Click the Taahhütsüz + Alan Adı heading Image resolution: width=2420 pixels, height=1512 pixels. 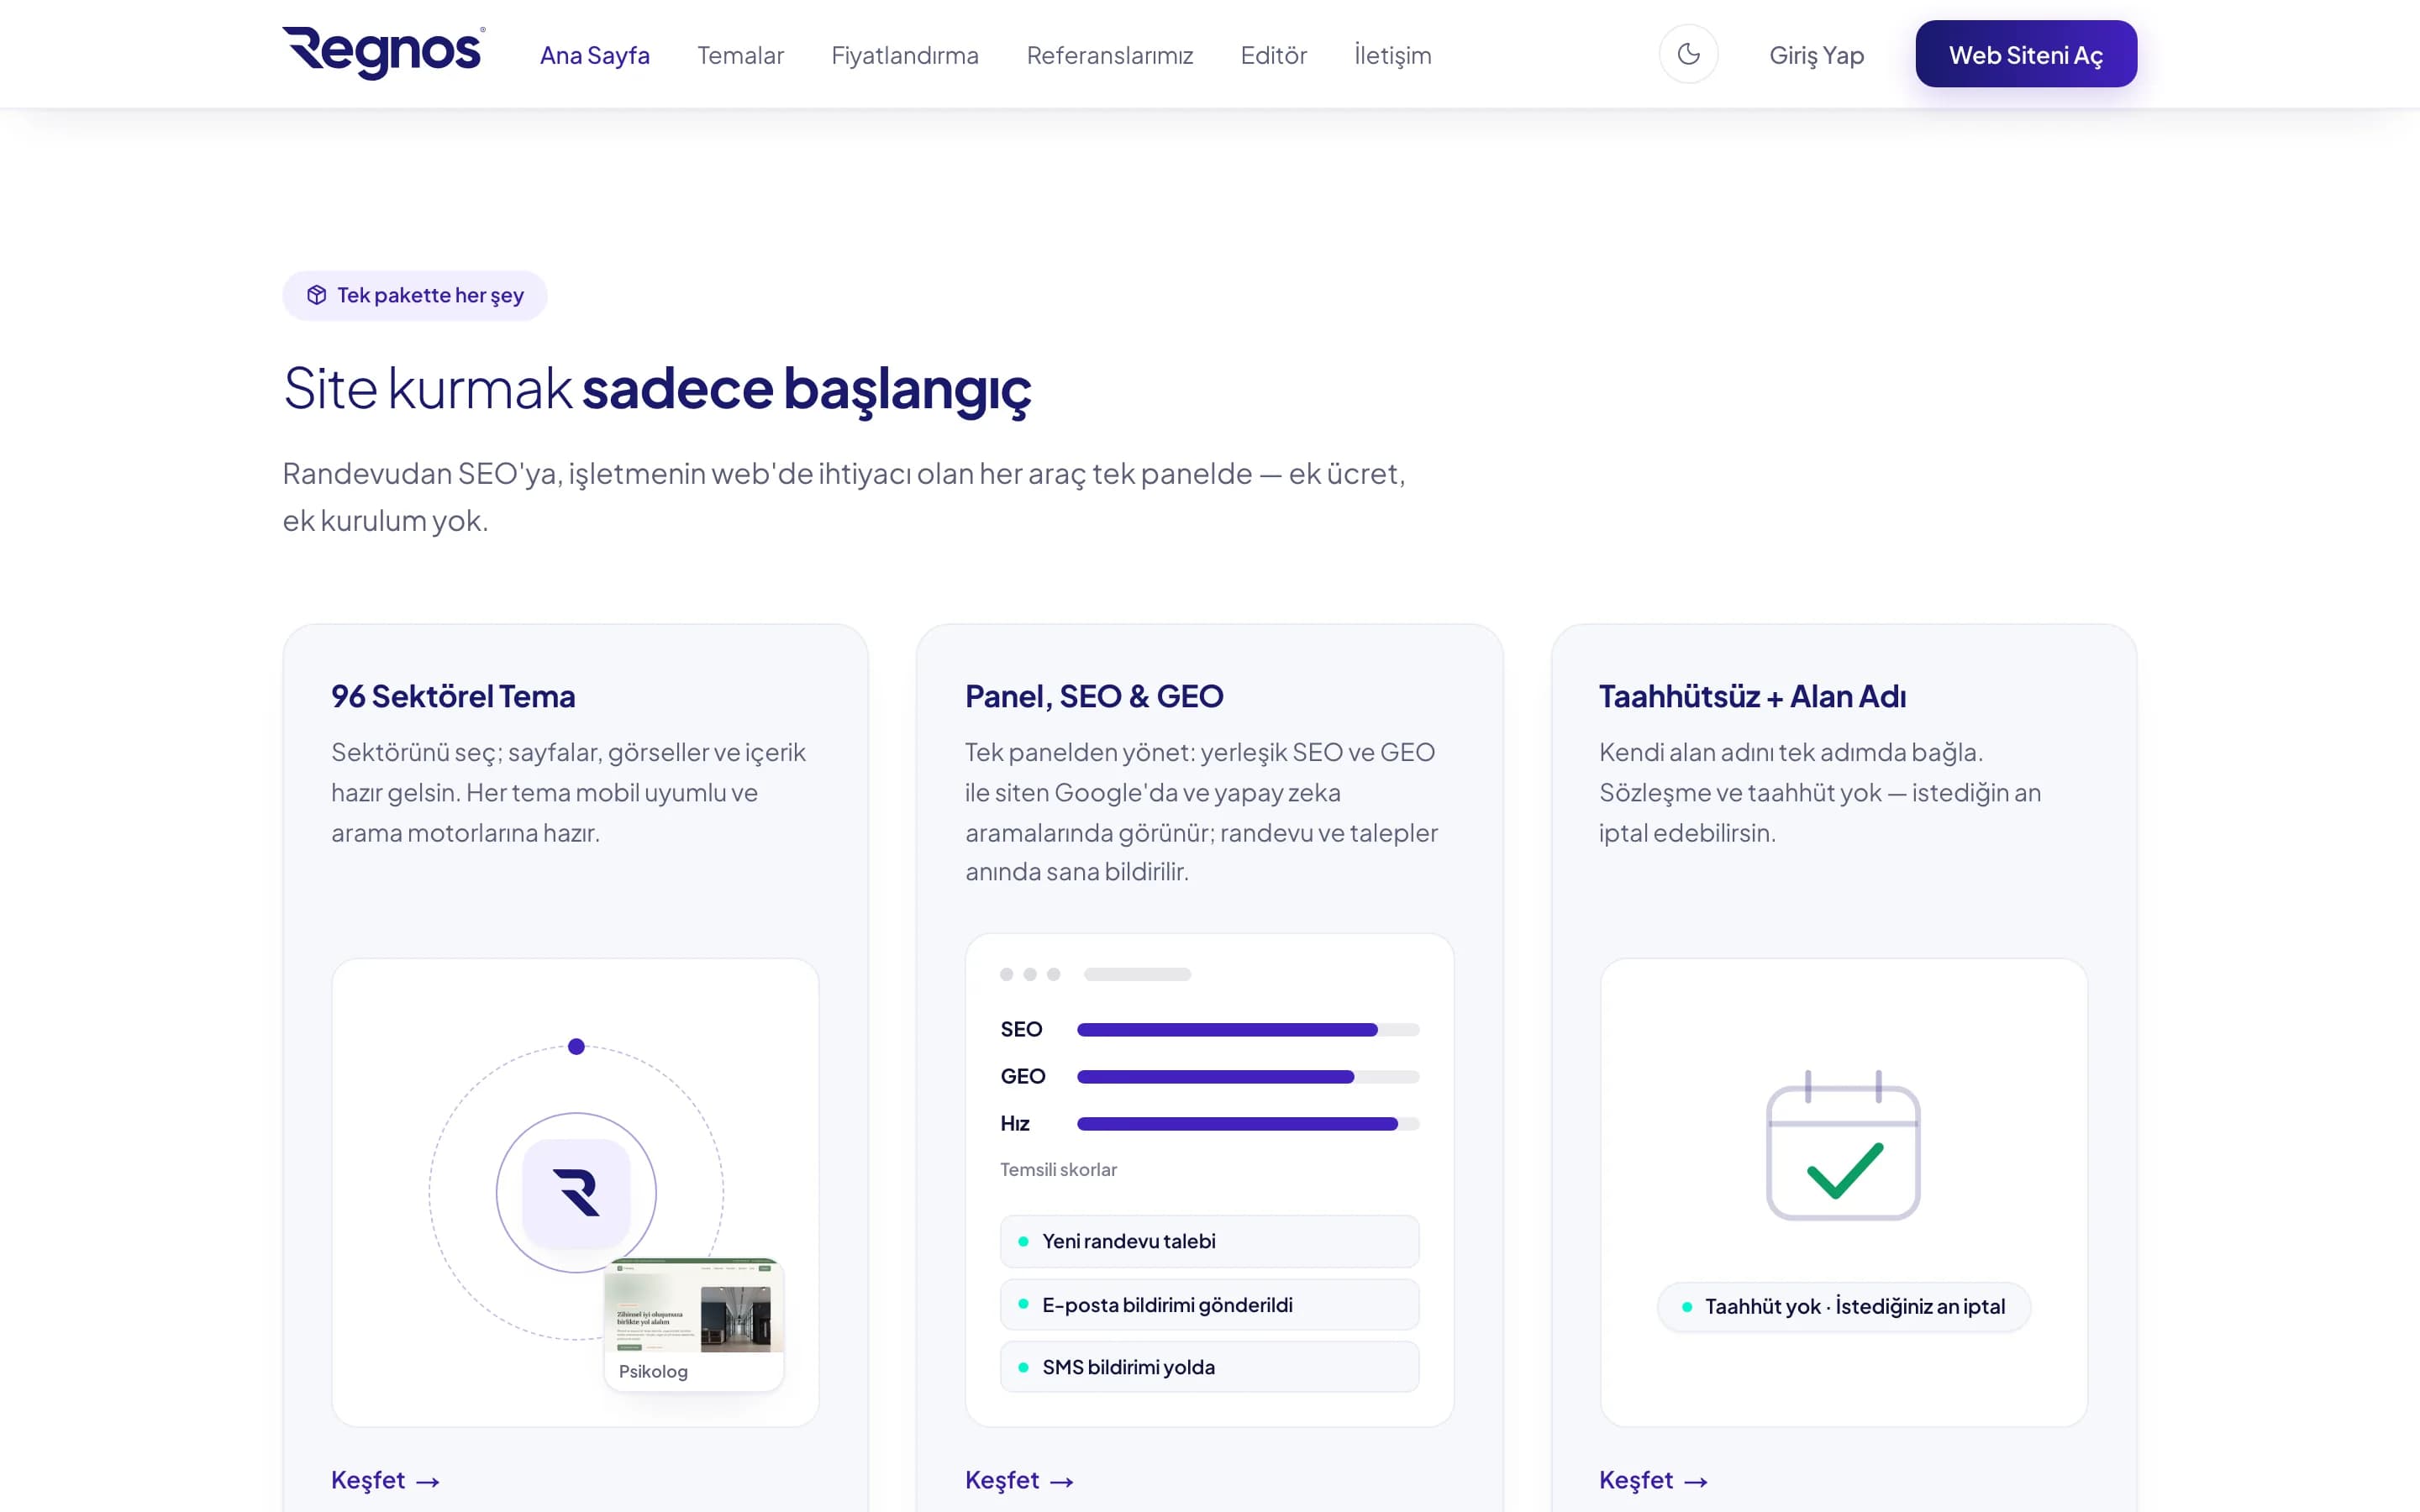1752,696
